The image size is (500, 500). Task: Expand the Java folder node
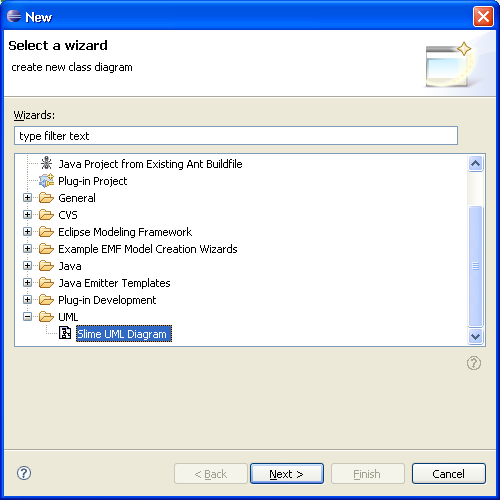[27, 266]
